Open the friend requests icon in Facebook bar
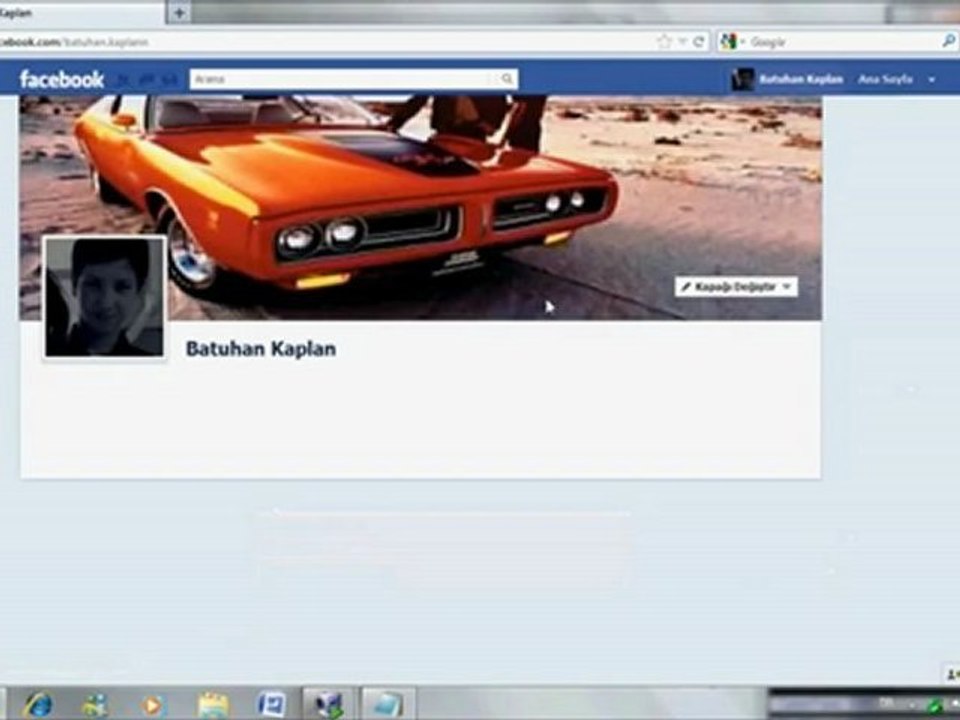 pyautogui.click(x=123, y=80)
